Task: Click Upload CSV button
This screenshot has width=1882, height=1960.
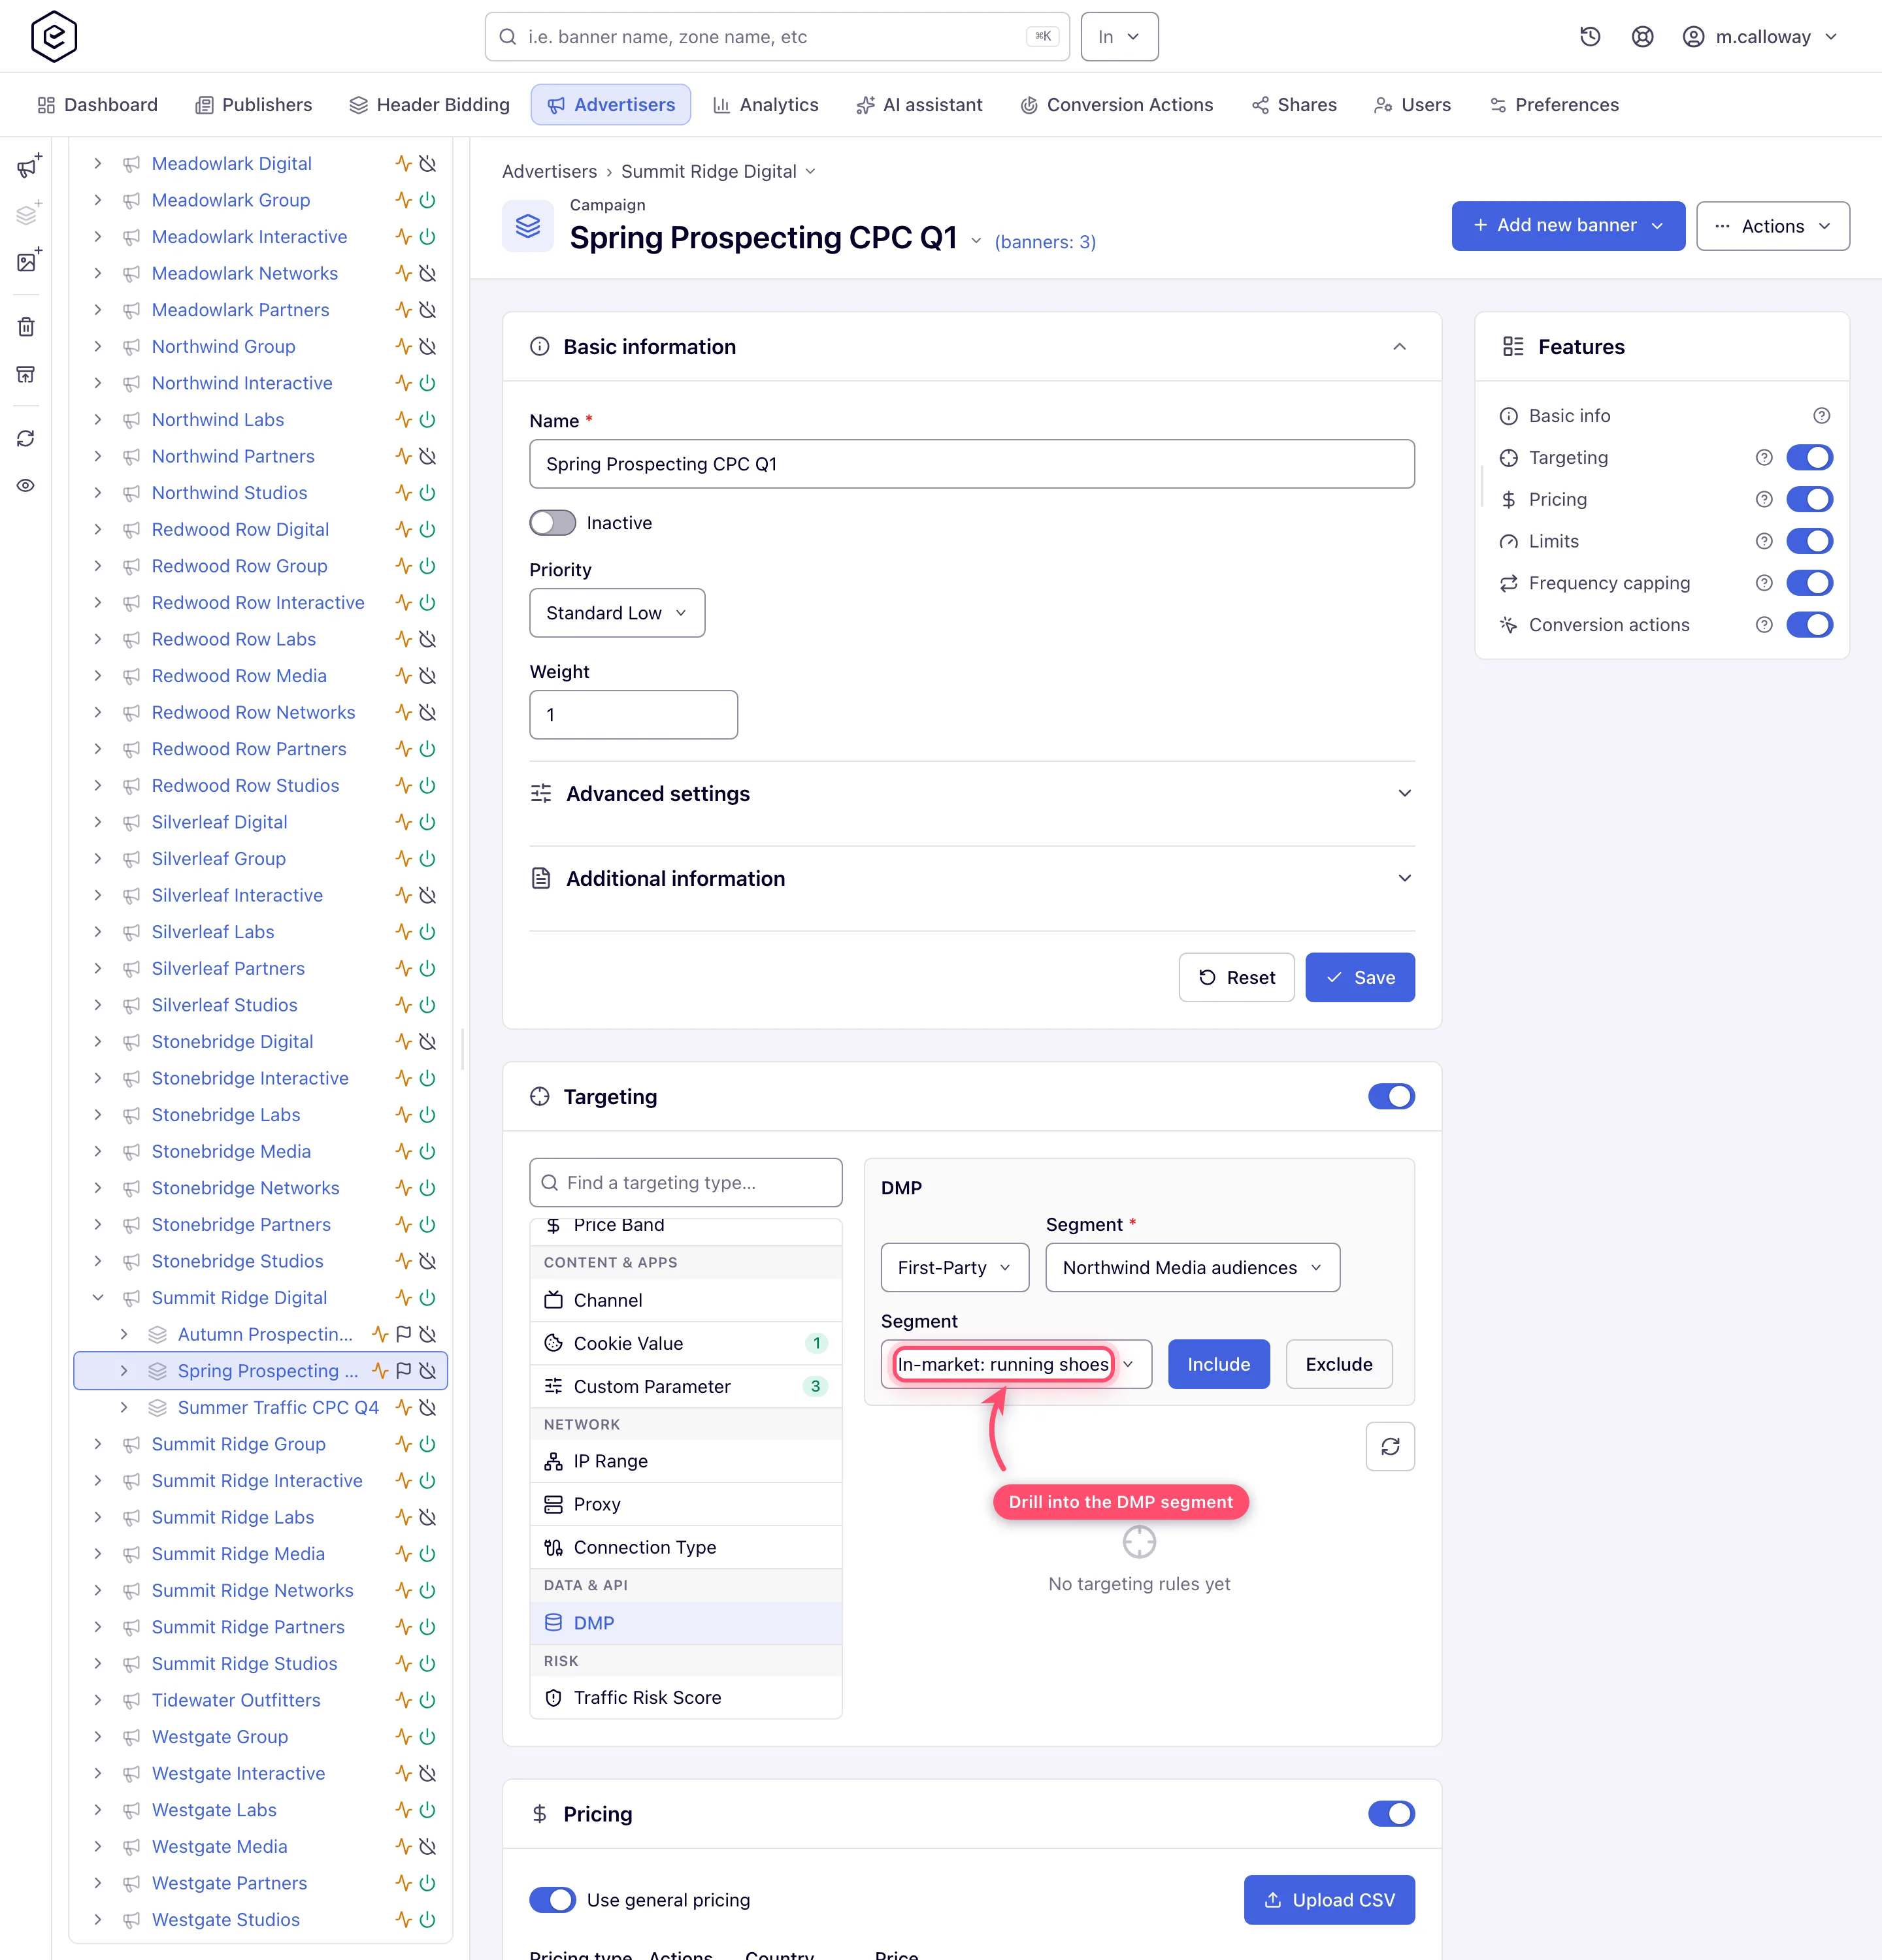Action: [1329, 1900]
